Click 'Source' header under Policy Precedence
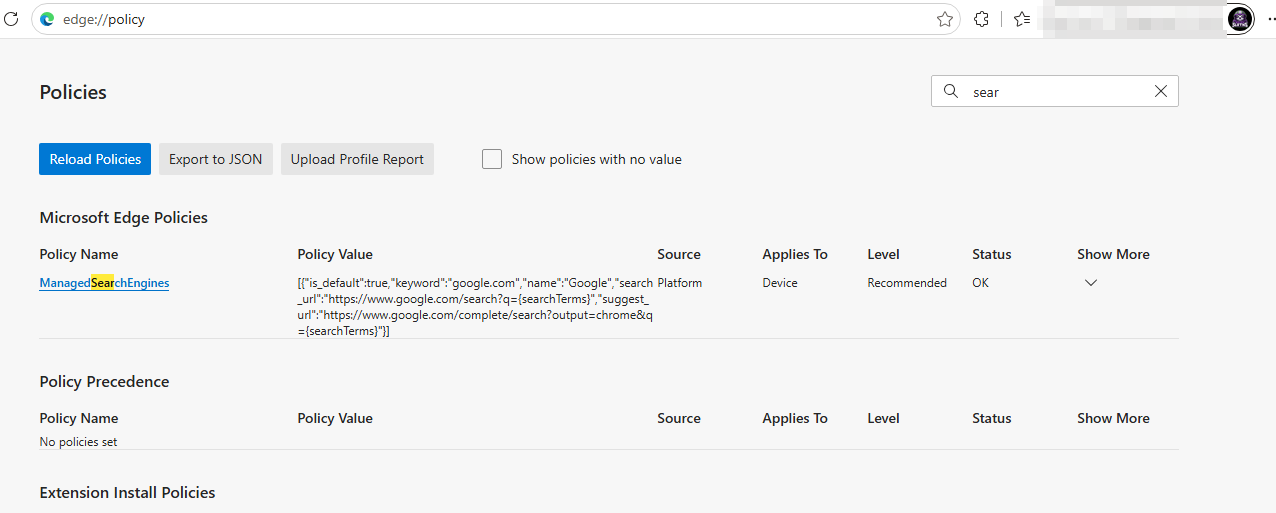The height and width of the screenshot is (513, 1276). tap(679, 418)
